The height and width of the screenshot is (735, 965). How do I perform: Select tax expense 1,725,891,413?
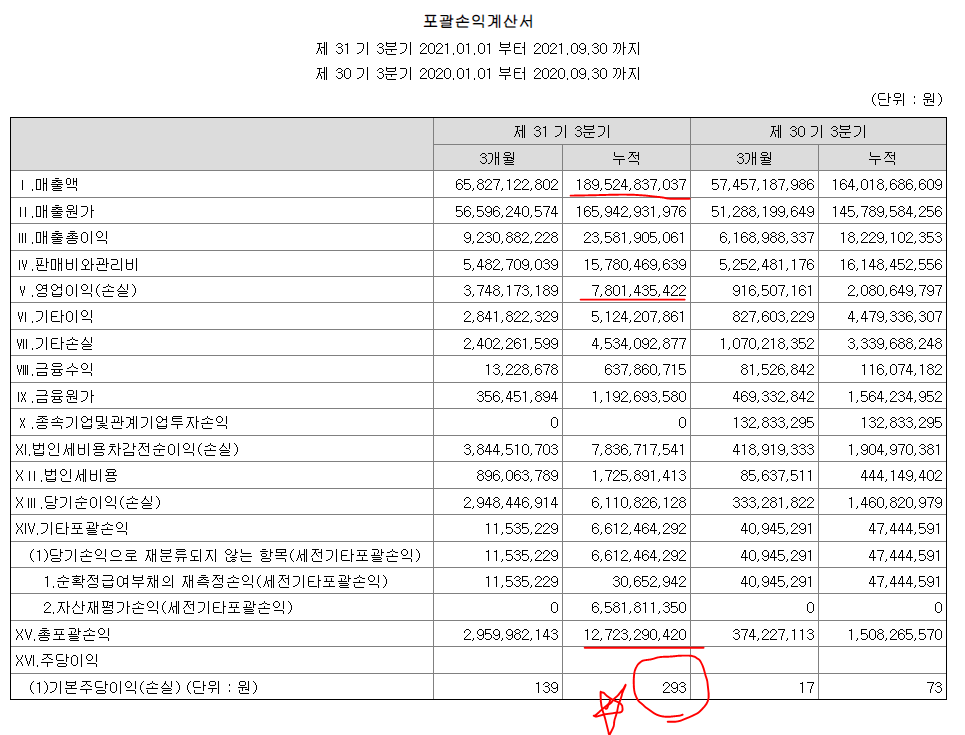pyautogui.click(x=638, y=476)
